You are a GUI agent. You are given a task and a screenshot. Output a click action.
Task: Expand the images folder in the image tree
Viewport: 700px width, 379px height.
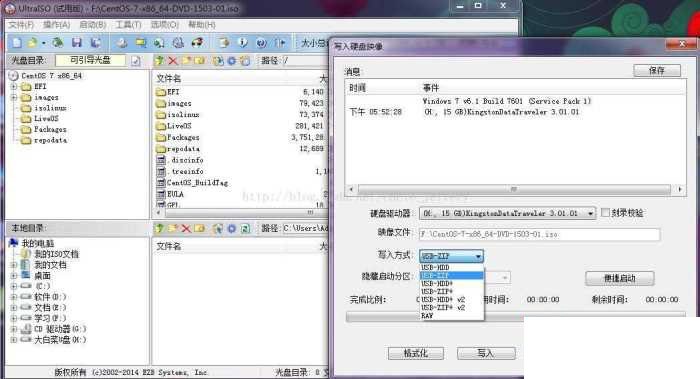pyautogui.click(x=14, y=97)
